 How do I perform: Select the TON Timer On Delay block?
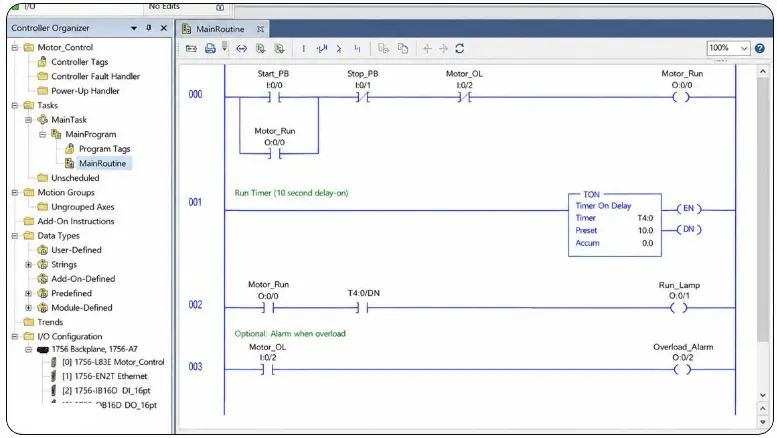click(x=614, y=224)
